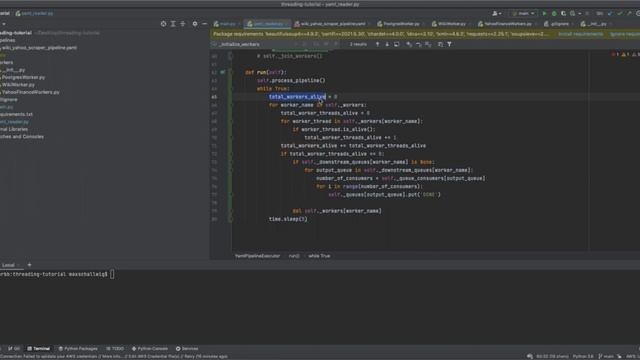Click Install requirements link
640x360 pixels.
[x=580, y=34]
